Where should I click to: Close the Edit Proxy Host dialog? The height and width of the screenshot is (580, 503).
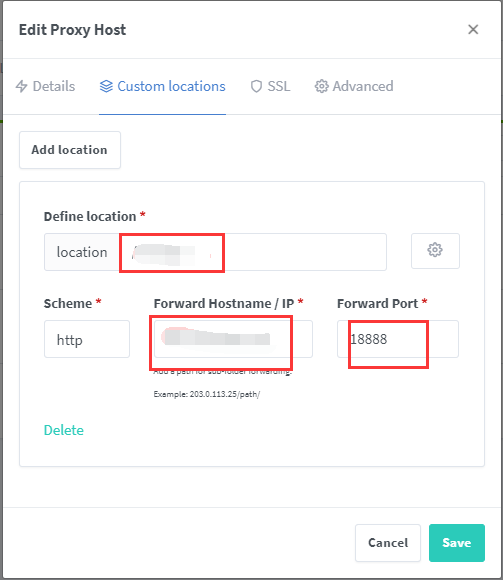click(473, 30)
